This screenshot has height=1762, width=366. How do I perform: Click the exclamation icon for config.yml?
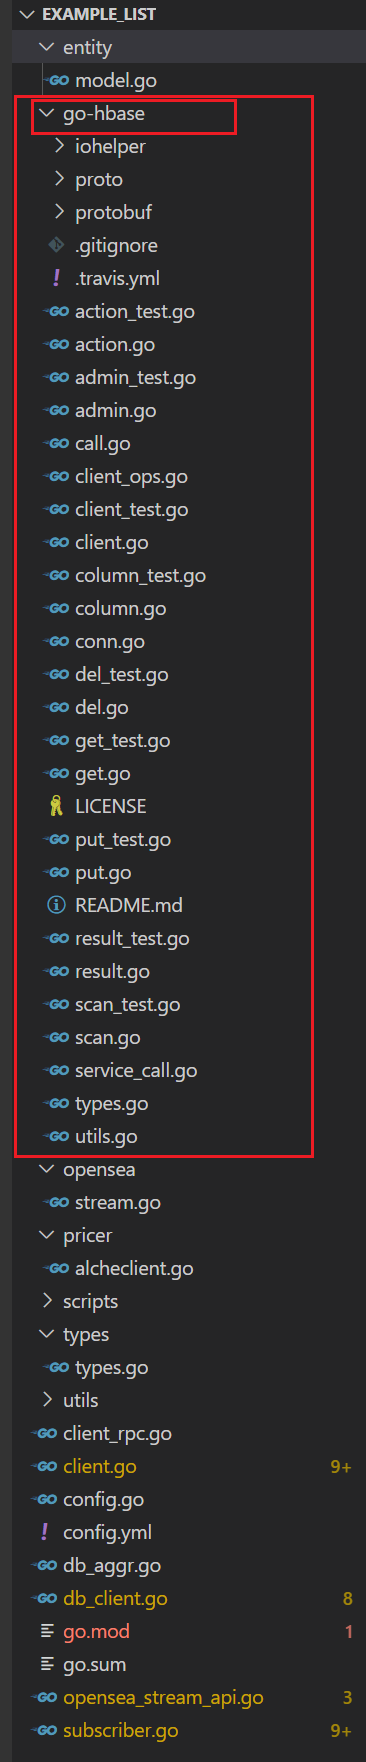coord(45,1532)
